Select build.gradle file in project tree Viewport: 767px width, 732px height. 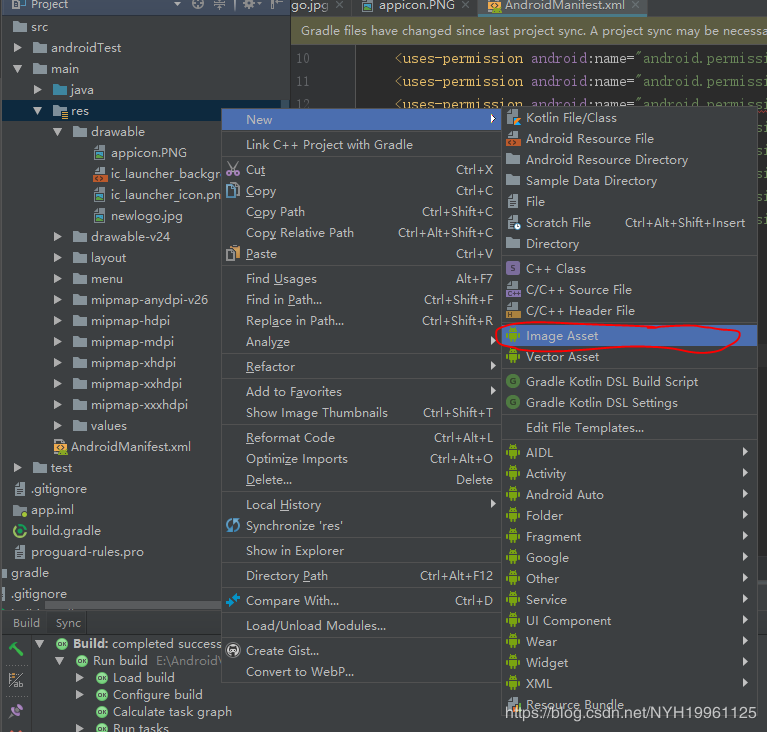point(66,531)
